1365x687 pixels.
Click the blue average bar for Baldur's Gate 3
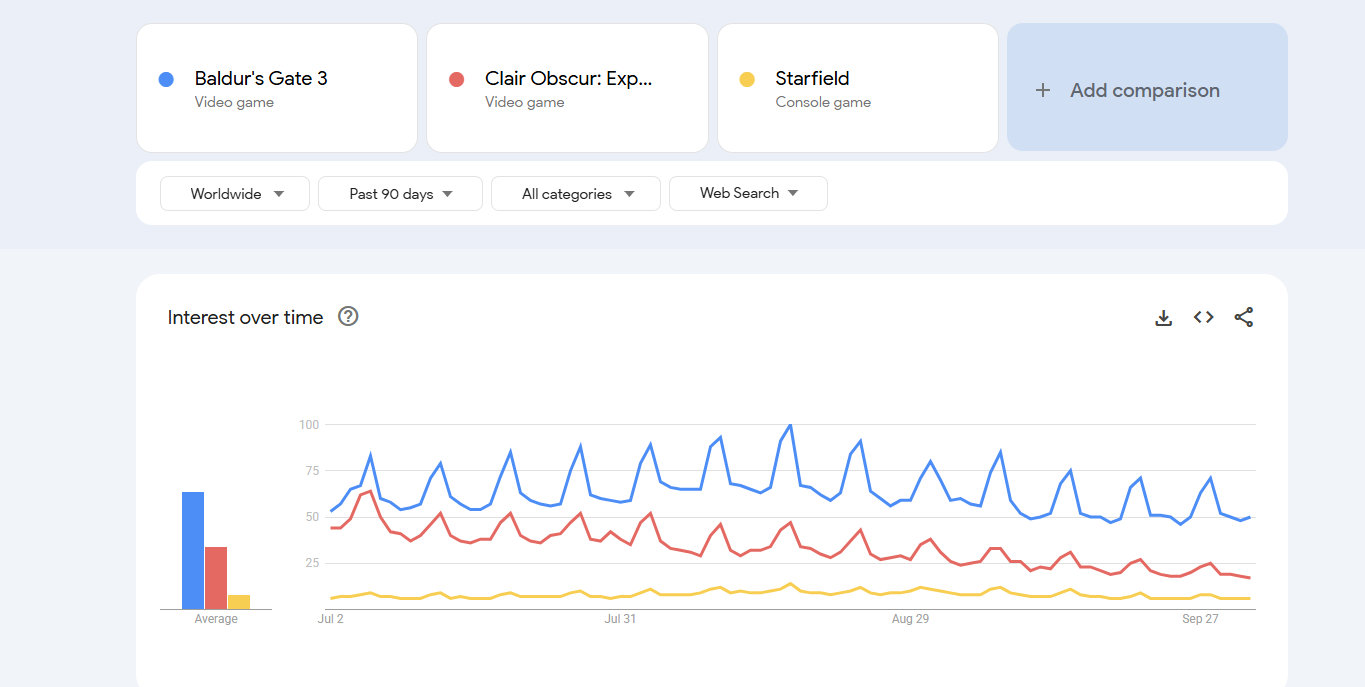tap(193, 550)
